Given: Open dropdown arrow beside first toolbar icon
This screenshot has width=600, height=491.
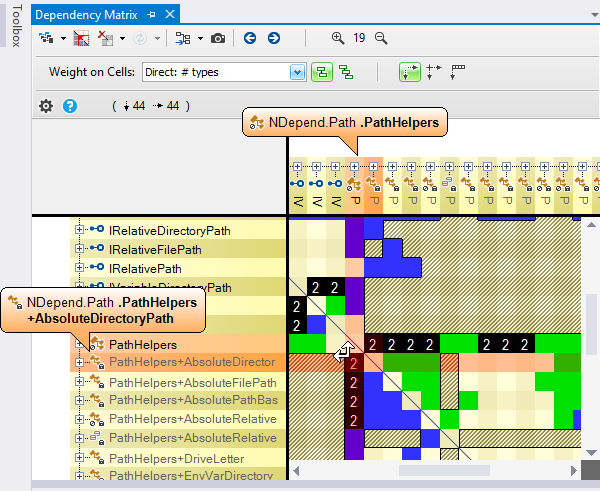Looking at the screenshot, I should [x=63, y=38].
